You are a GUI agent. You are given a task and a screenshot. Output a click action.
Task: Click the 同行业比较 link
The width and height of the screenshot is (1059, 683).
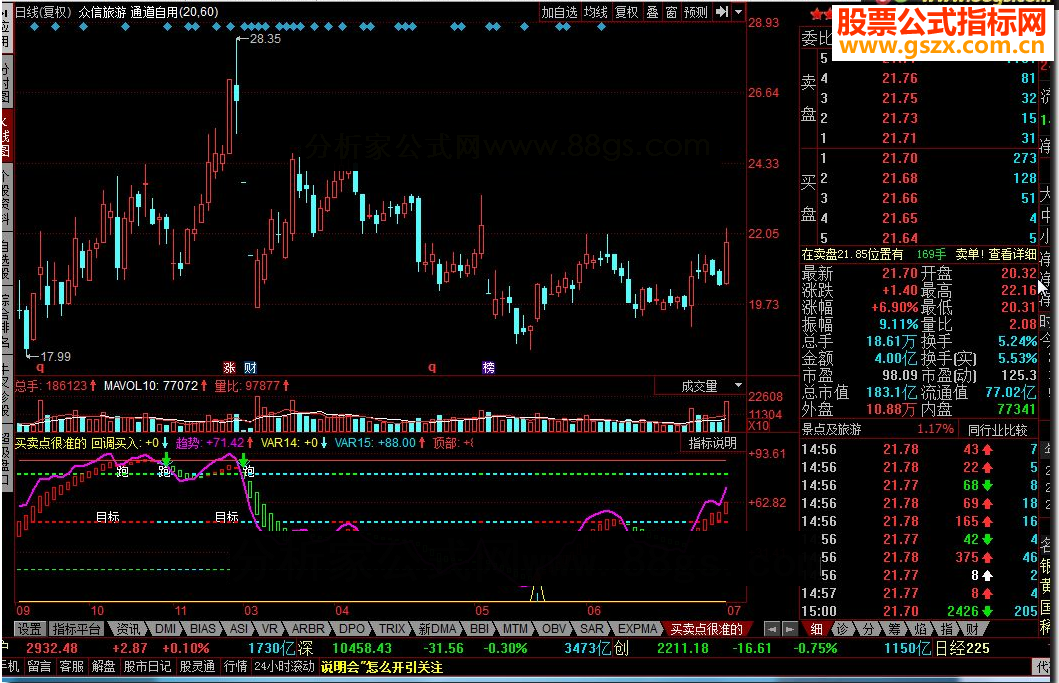coord(998,430)
